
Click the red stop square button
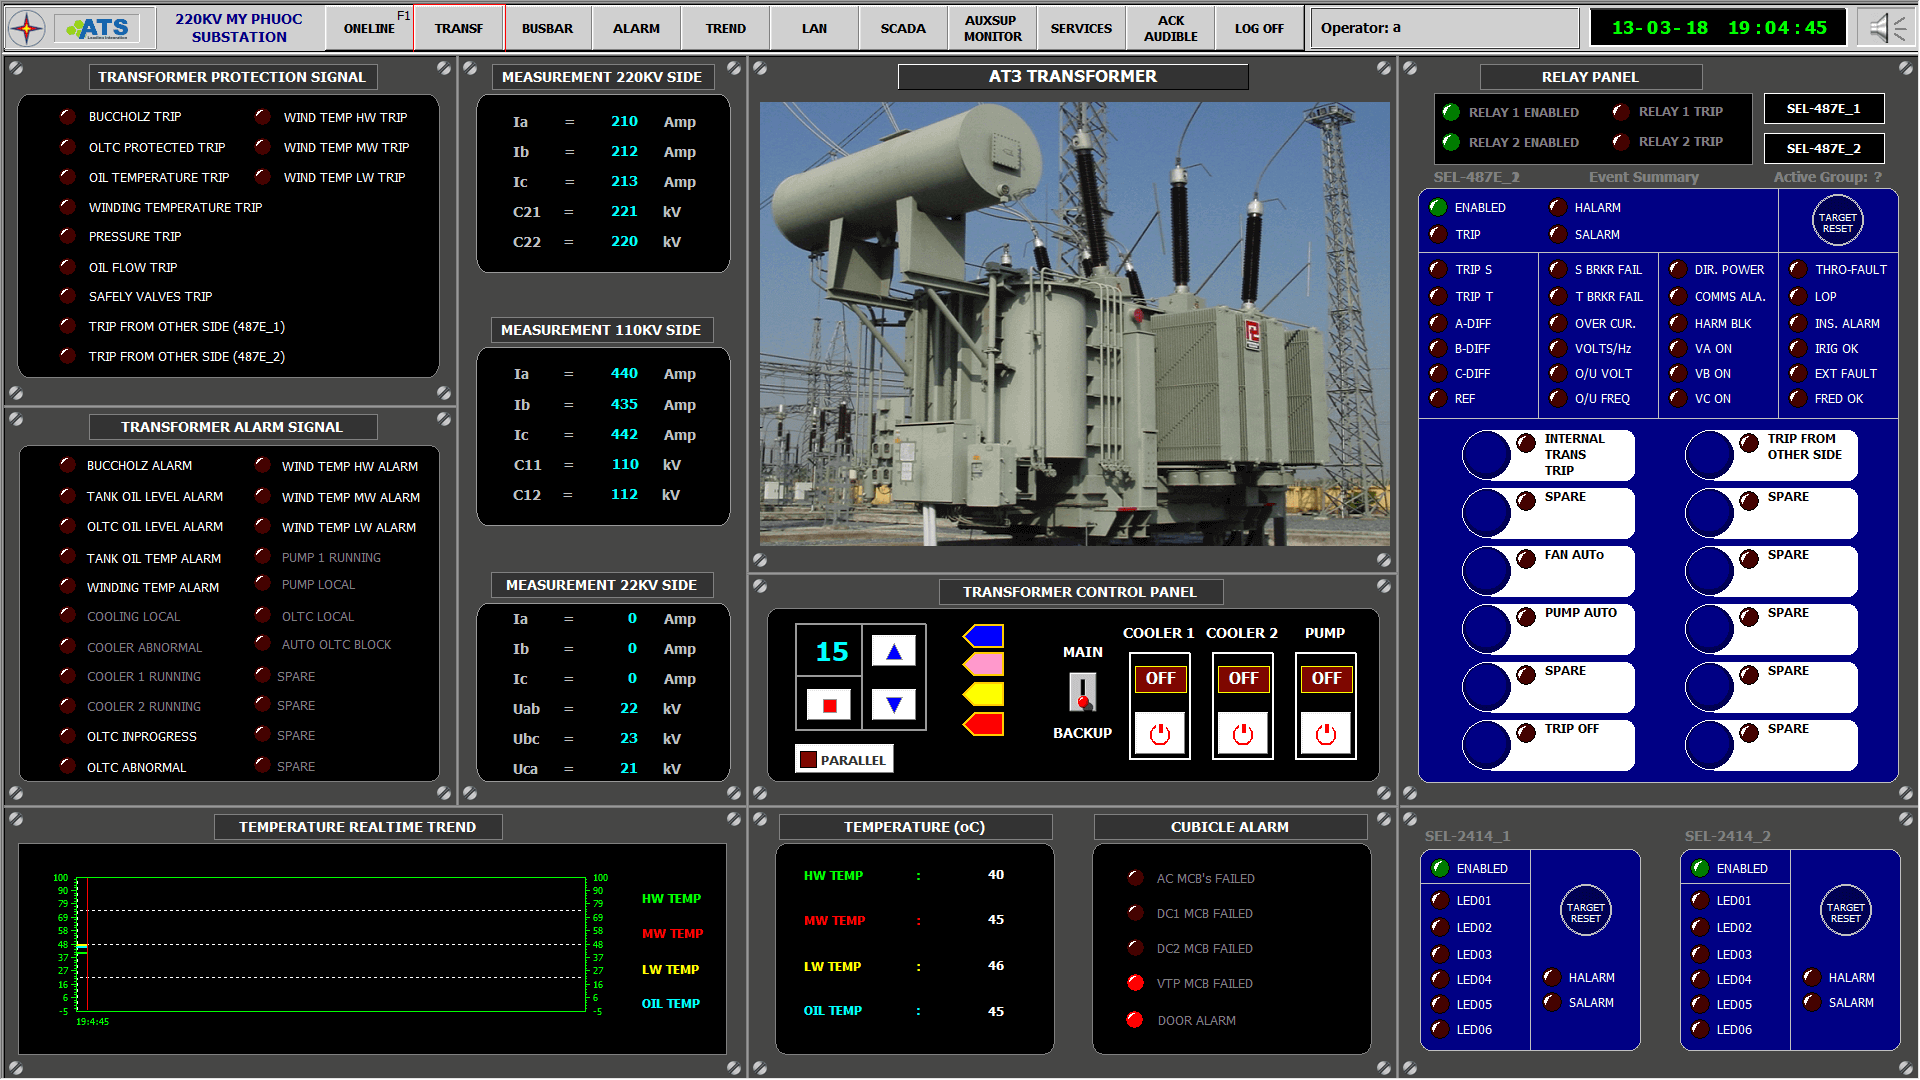829,705
